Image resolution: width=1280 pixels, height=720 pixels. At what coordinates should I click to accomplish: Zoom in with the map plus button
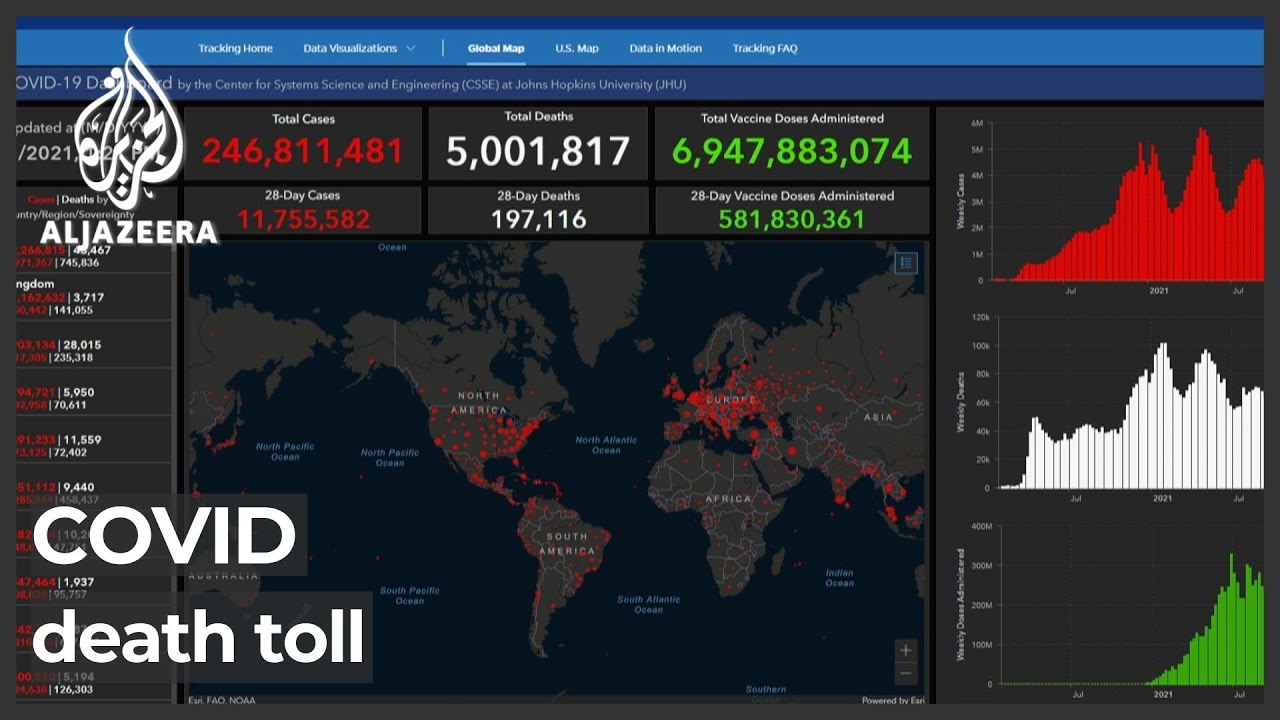[x=906, y=650]
